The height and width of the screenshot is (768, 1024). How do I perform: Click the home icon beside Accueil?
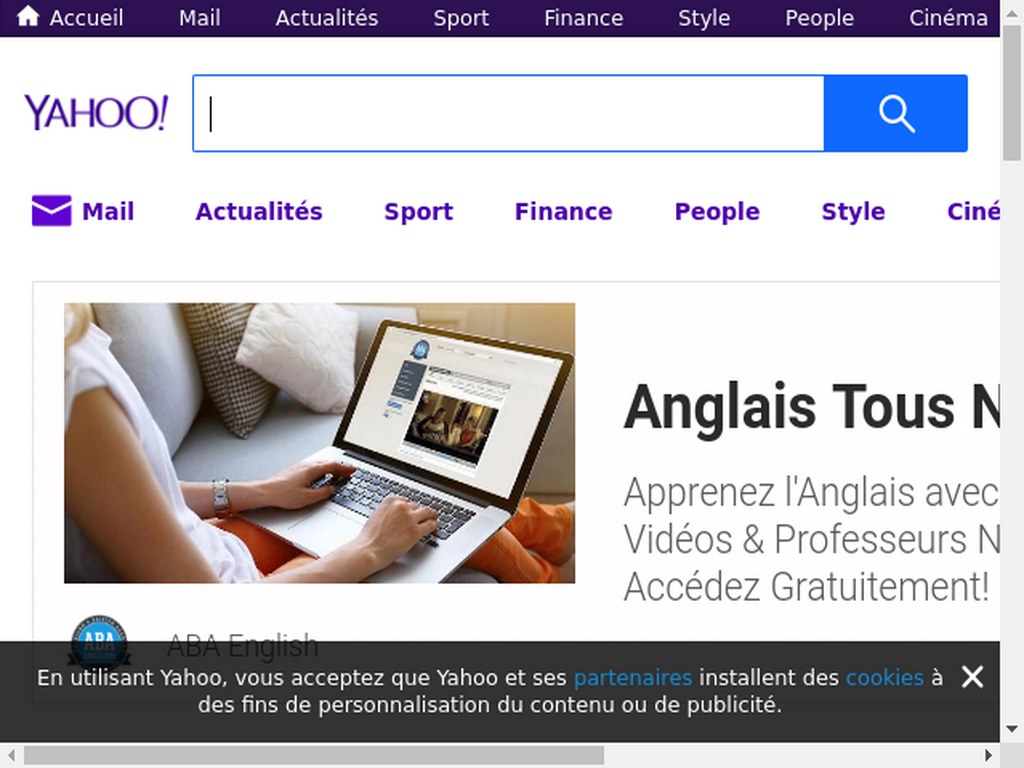coord(27,16)
